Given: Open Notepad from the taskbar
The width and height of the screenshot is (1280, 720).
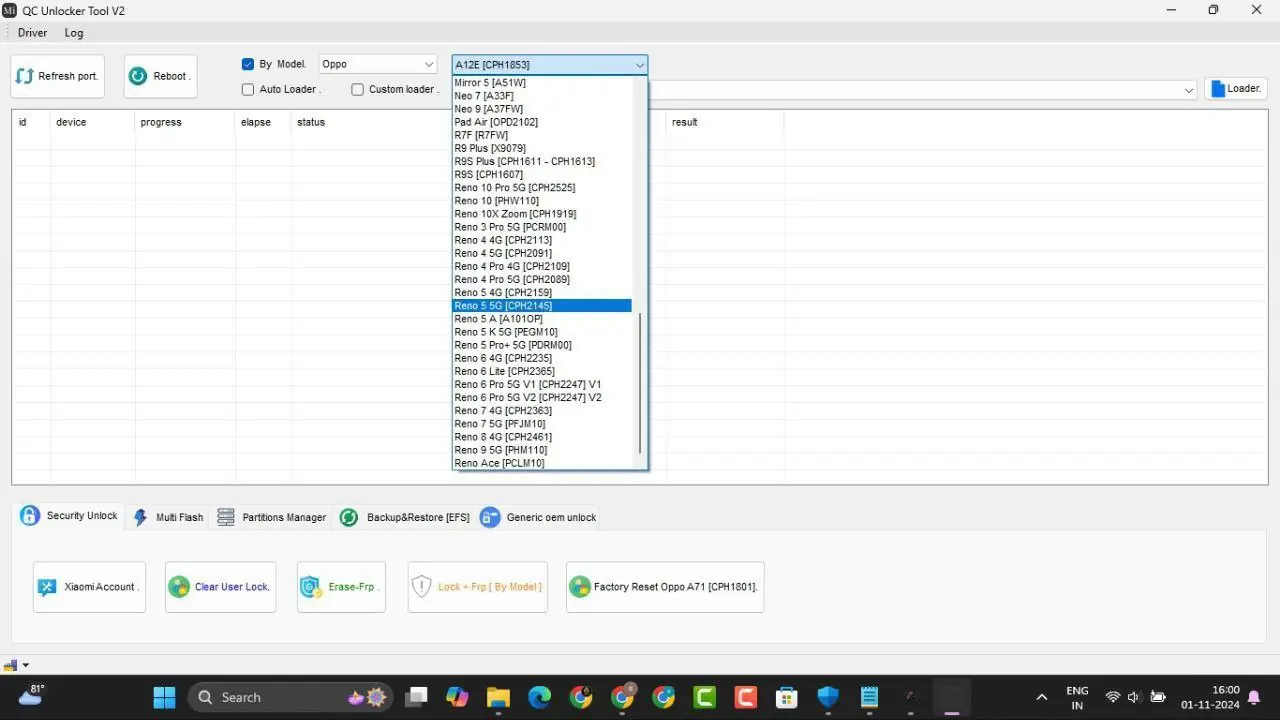Looking at the screenshot, I should pos(869,697).
